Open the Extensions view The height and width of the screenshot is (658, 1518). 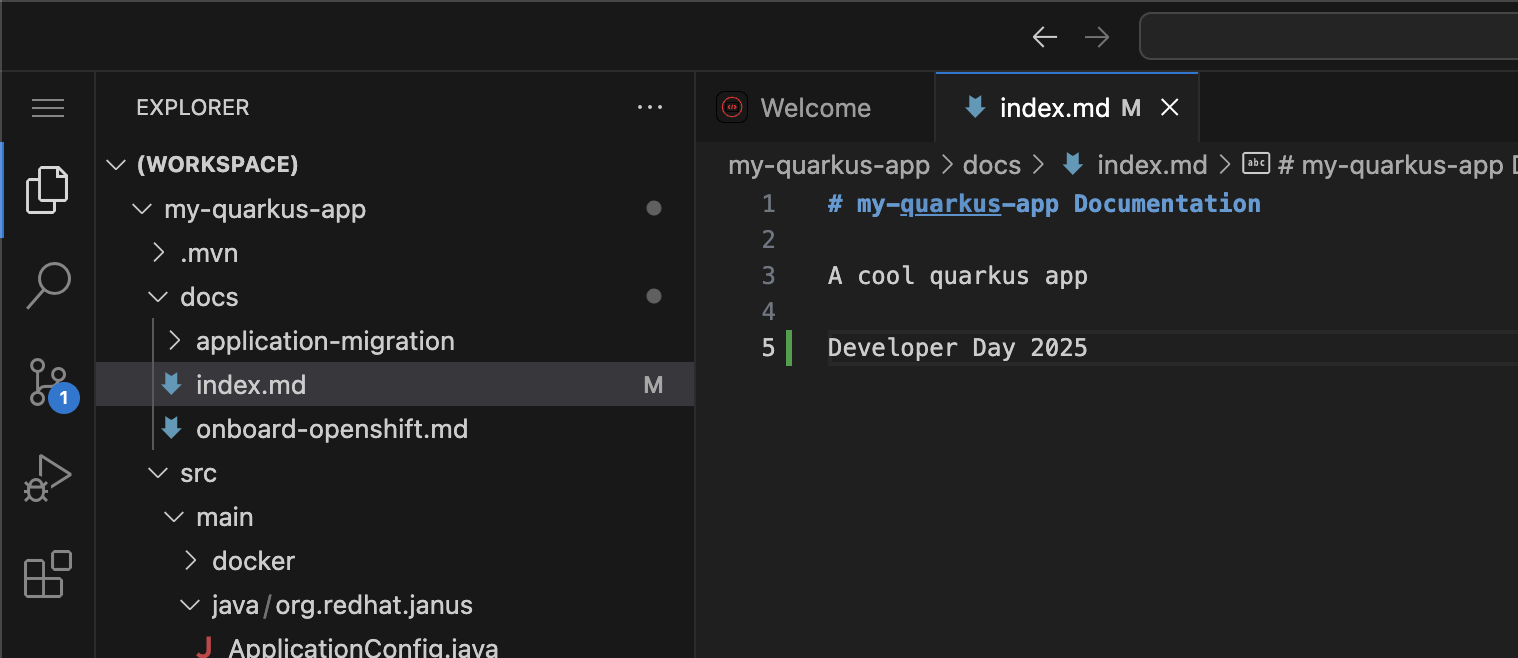pos(47,574)
